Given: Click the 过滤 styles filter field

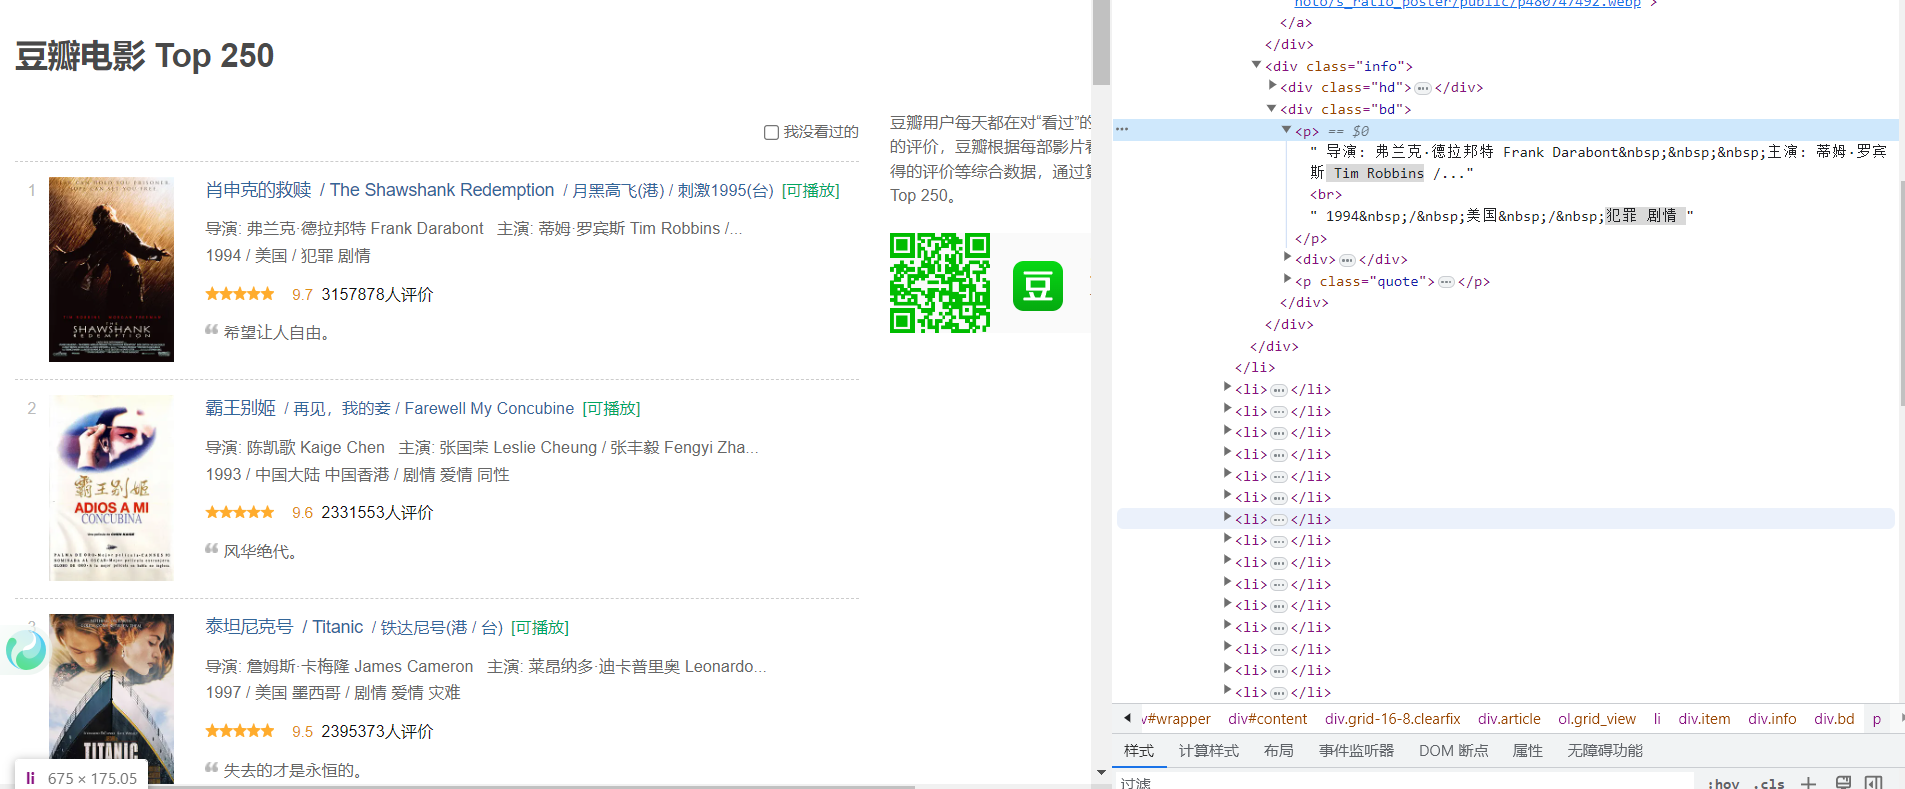Looking at the screenshot, I should tap(1403, 783).
